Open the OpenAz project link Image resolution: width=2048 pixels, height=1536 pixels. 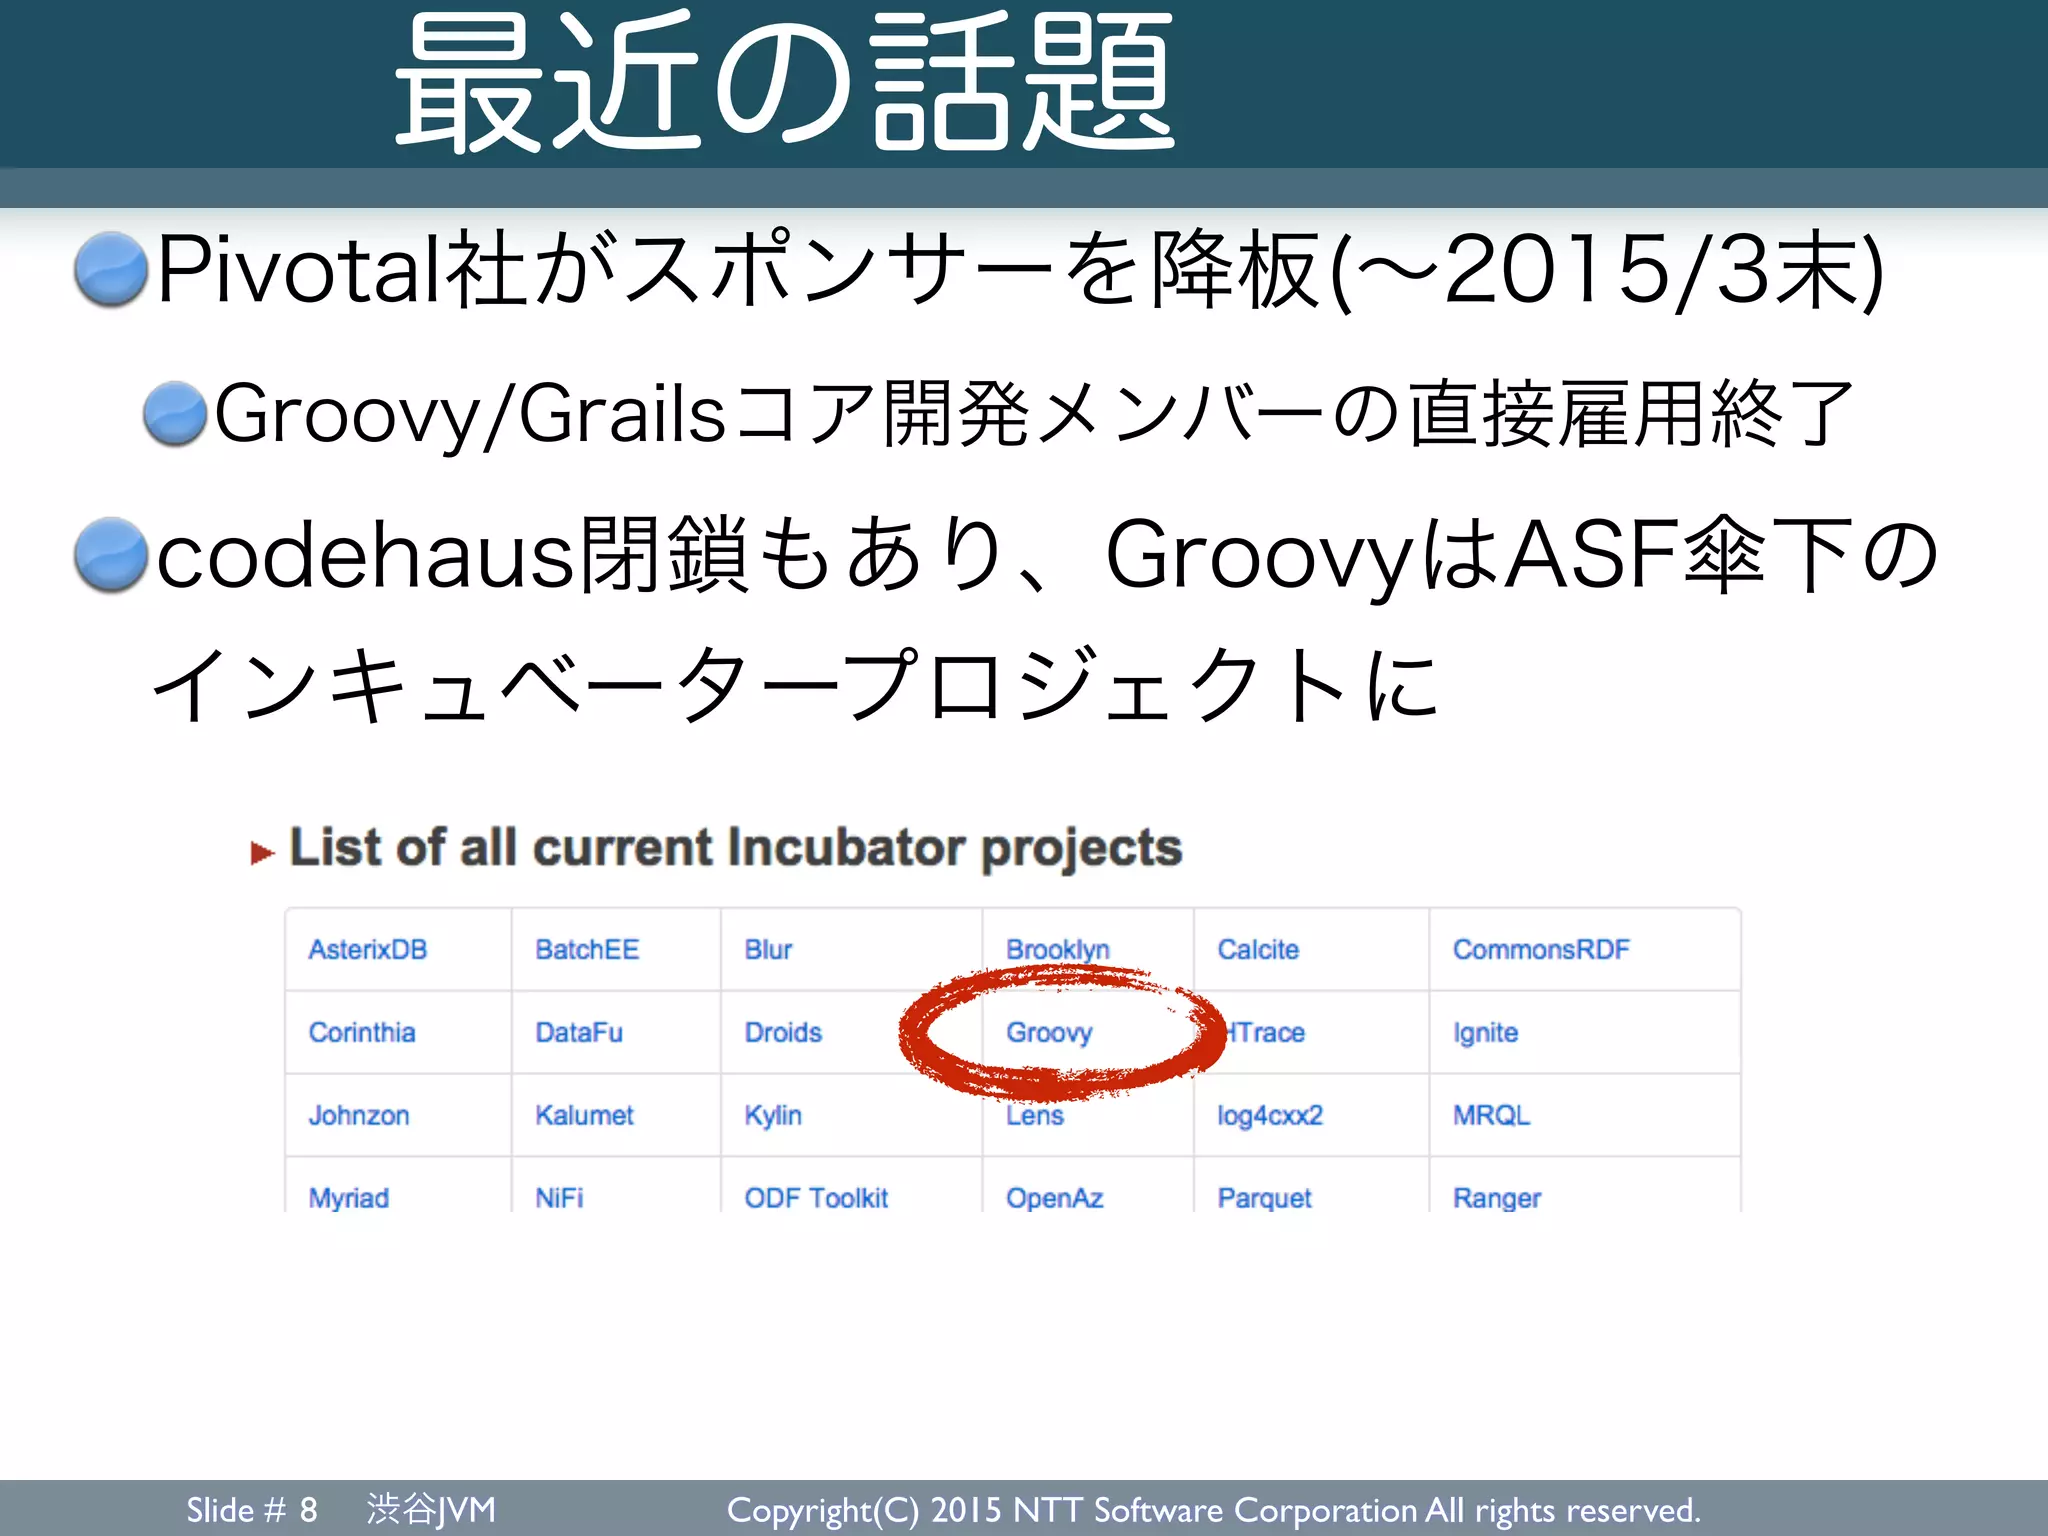point(1055,1197)
